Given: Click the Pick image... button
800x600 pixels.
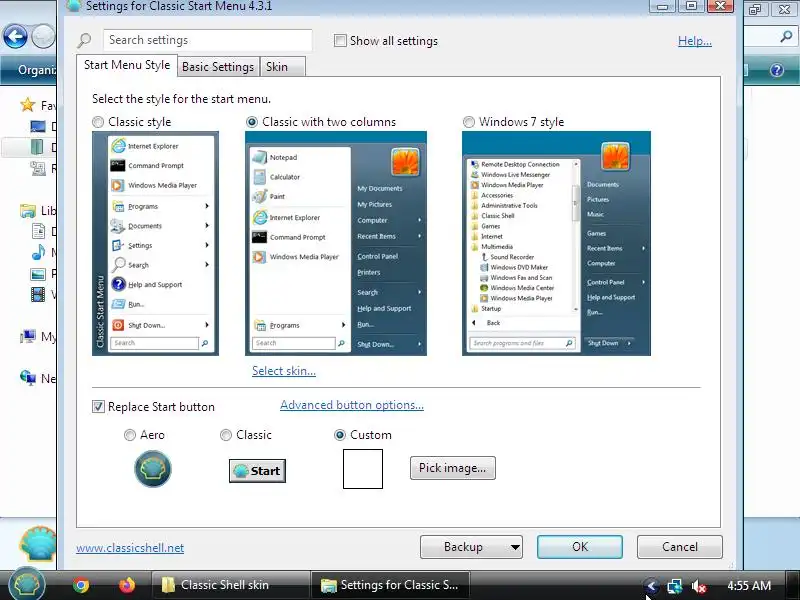Looking at the screenshot, I should [453, 468].
